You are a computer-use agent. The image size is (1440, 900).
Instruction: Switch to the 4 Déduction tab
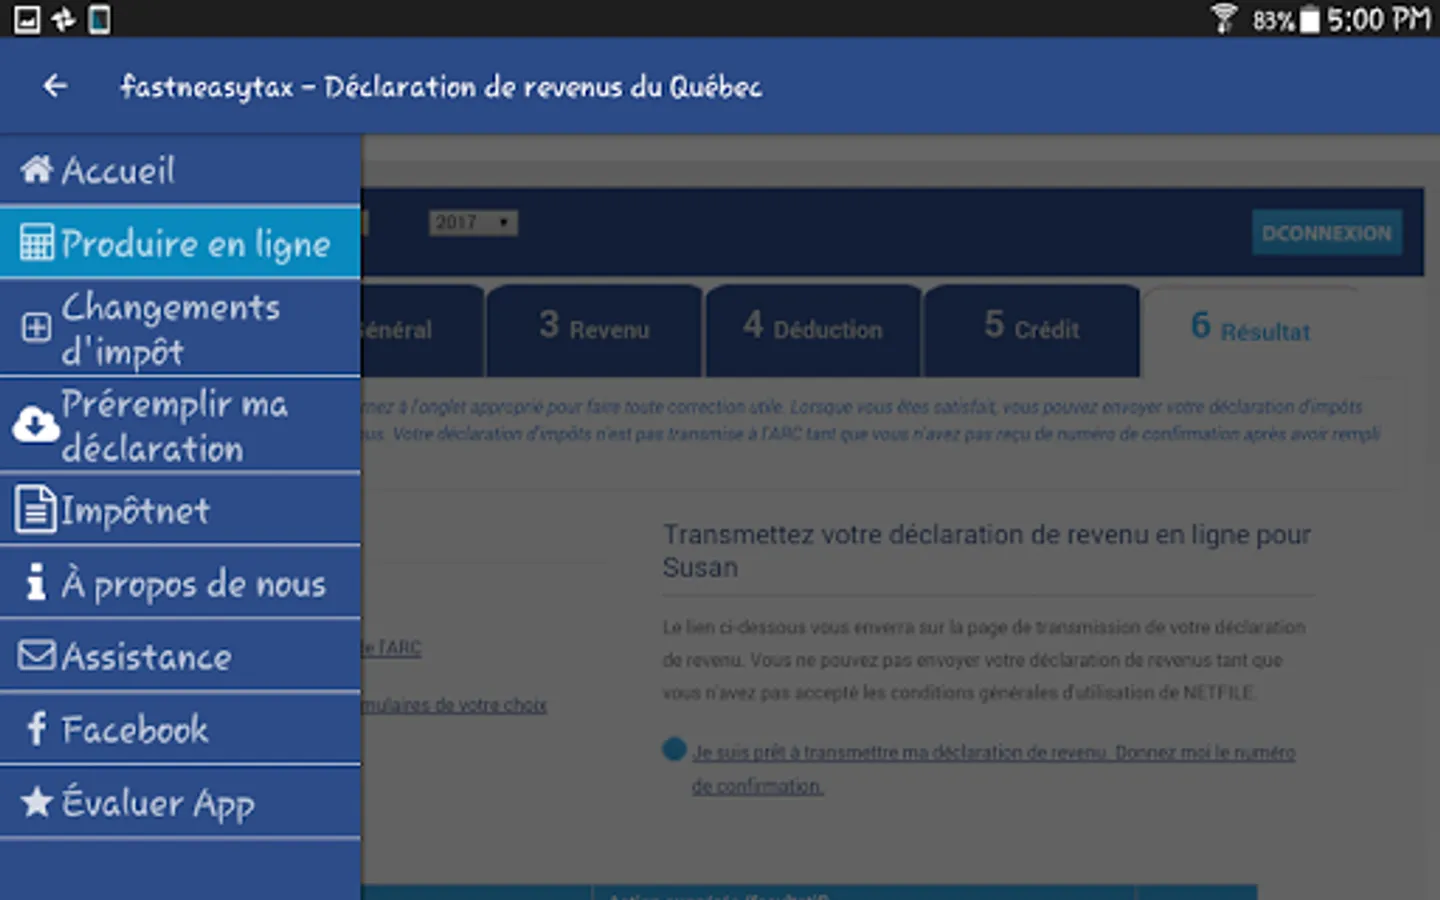pos(813,330)
